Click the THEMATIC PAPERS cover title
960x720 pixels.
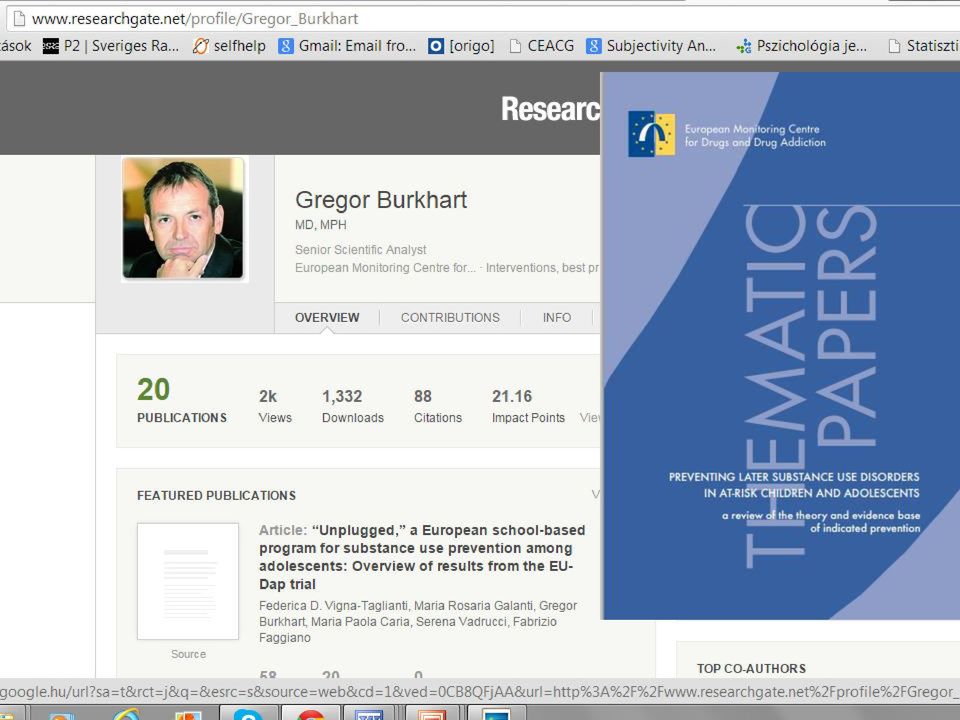[811, 386]
